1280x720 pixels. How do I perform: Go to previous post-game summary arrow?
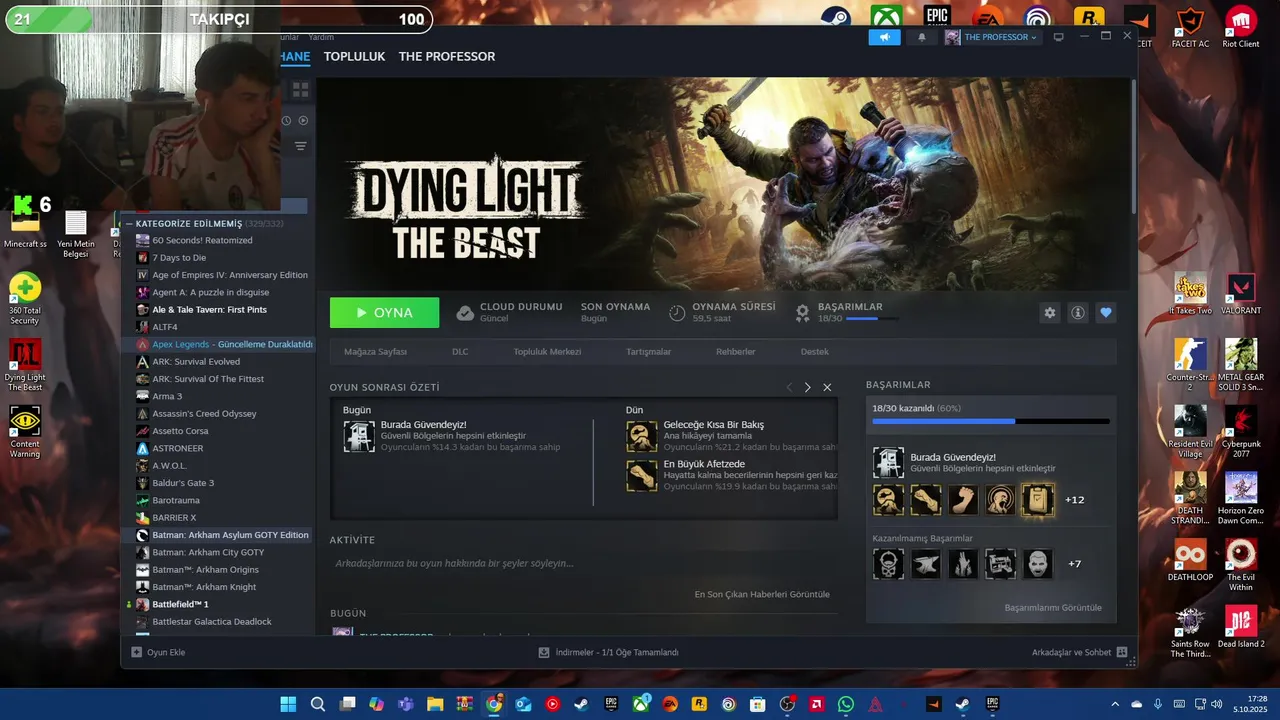pos(788,387)
